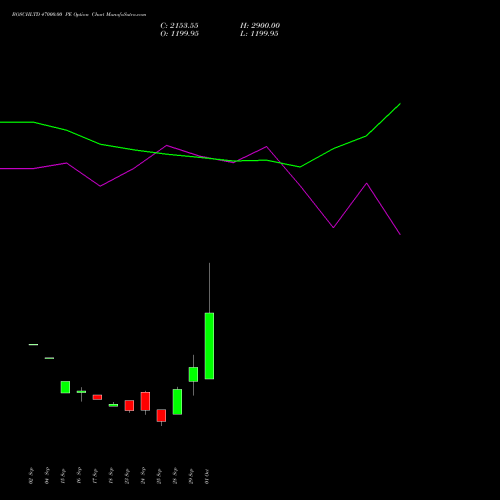Click the 25 Sep date label
Viewport: 500px width, 500px height.
point(159,476)
